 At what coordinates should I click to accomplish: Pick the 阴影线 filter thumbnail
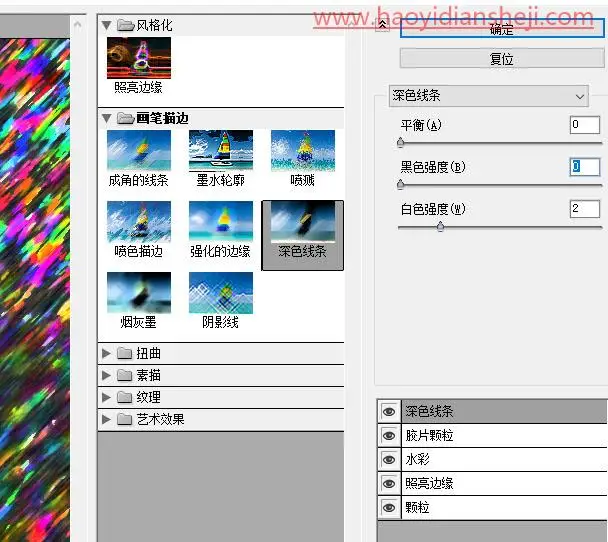pyautogui.click(x=221, y=292)
